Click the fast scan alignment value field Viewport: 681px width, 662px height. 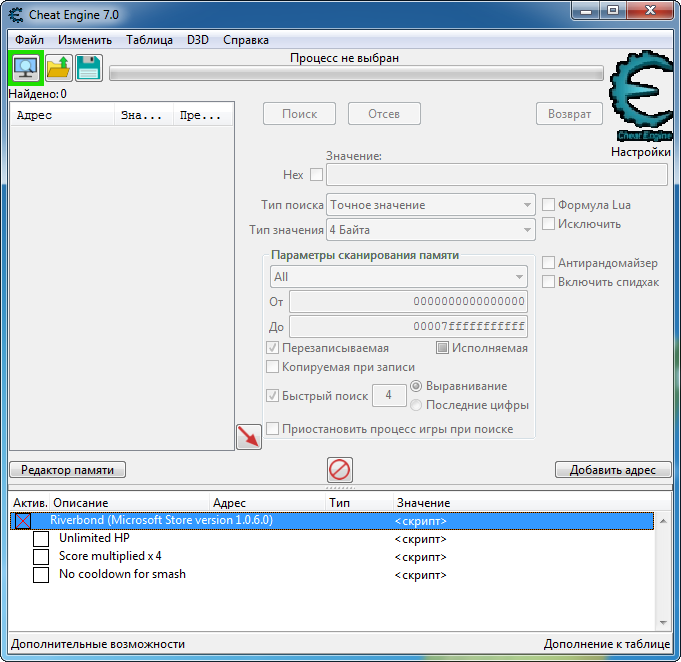pos(389,395)
